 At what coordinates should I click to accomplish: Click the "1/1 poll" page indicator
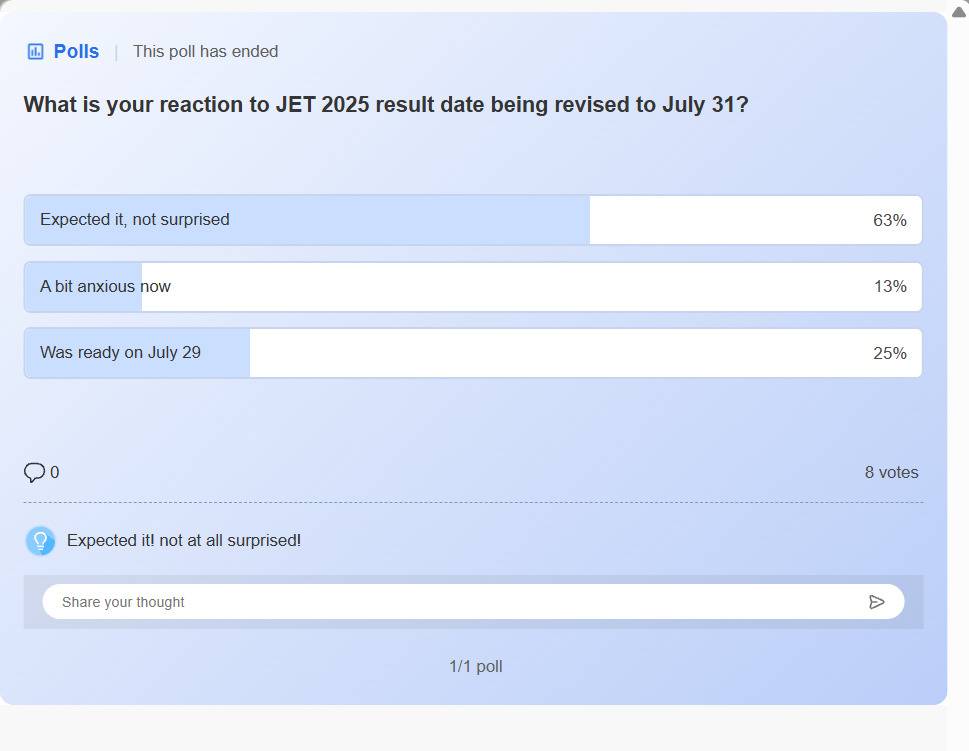click(x=475, y=666)
